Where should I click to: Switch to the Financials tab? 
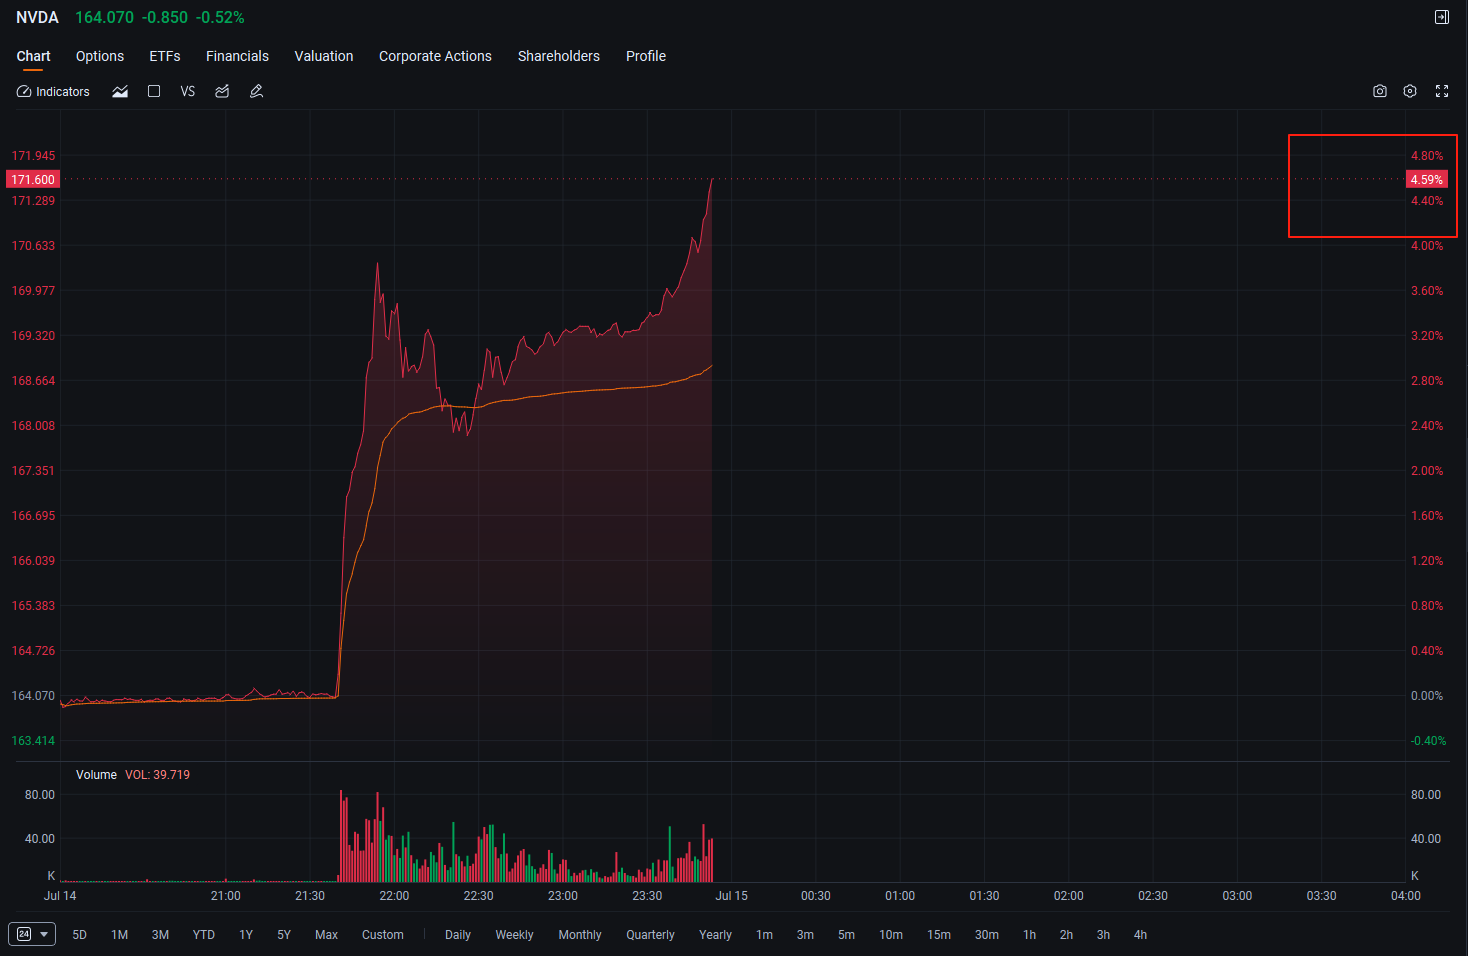click(237, 56)
